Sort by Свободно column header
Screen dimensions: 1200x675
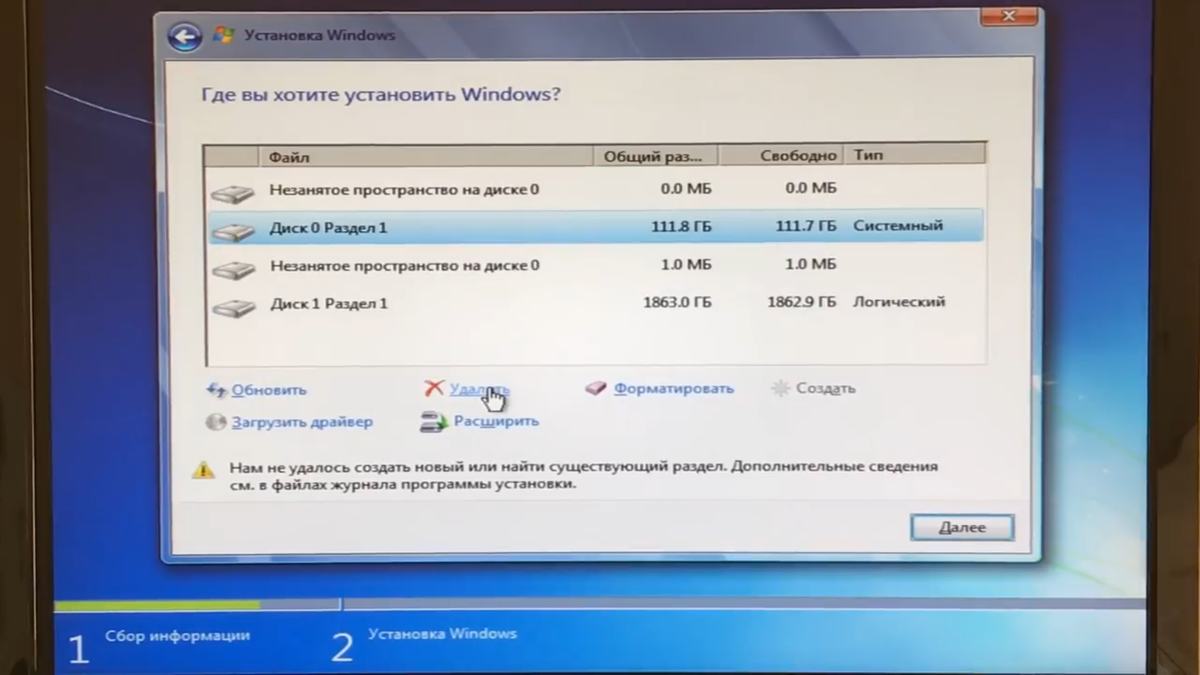point(783,155)
